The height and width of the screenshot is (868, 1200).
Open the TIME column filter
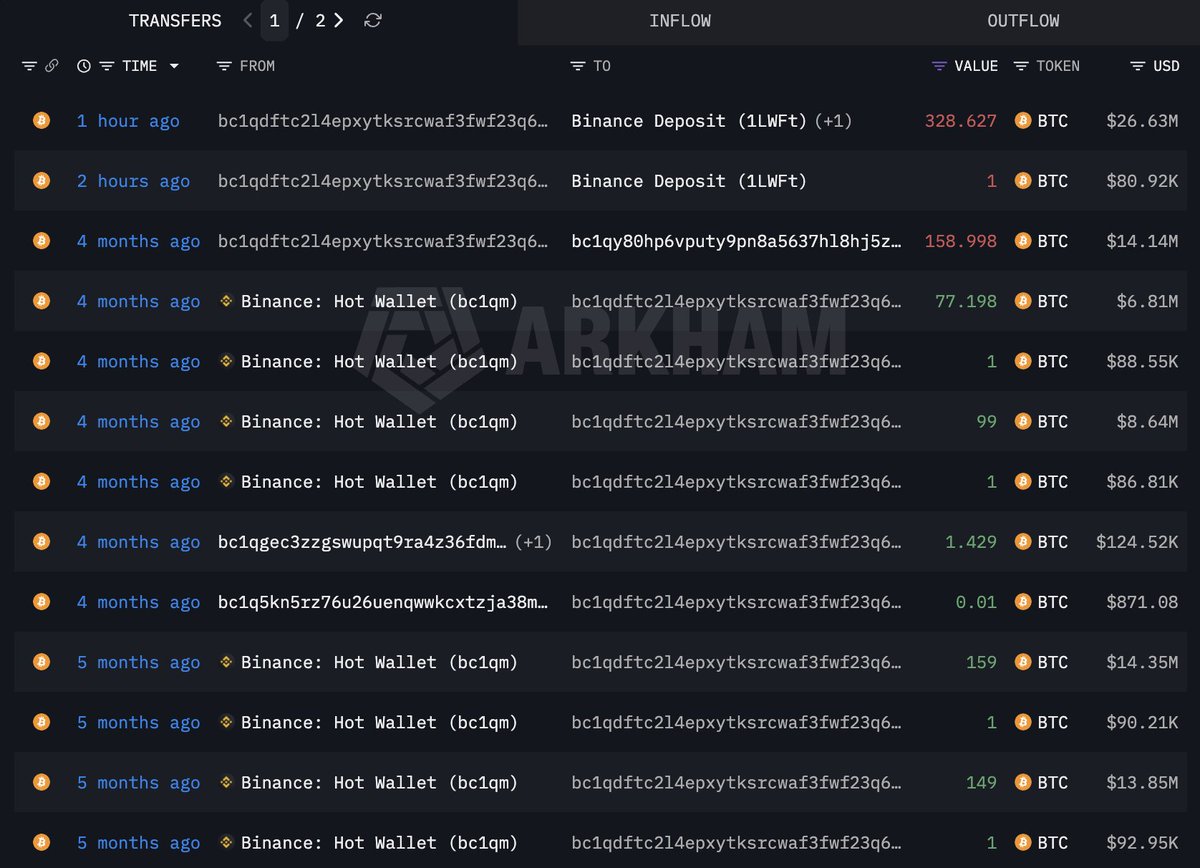(106, 66)
